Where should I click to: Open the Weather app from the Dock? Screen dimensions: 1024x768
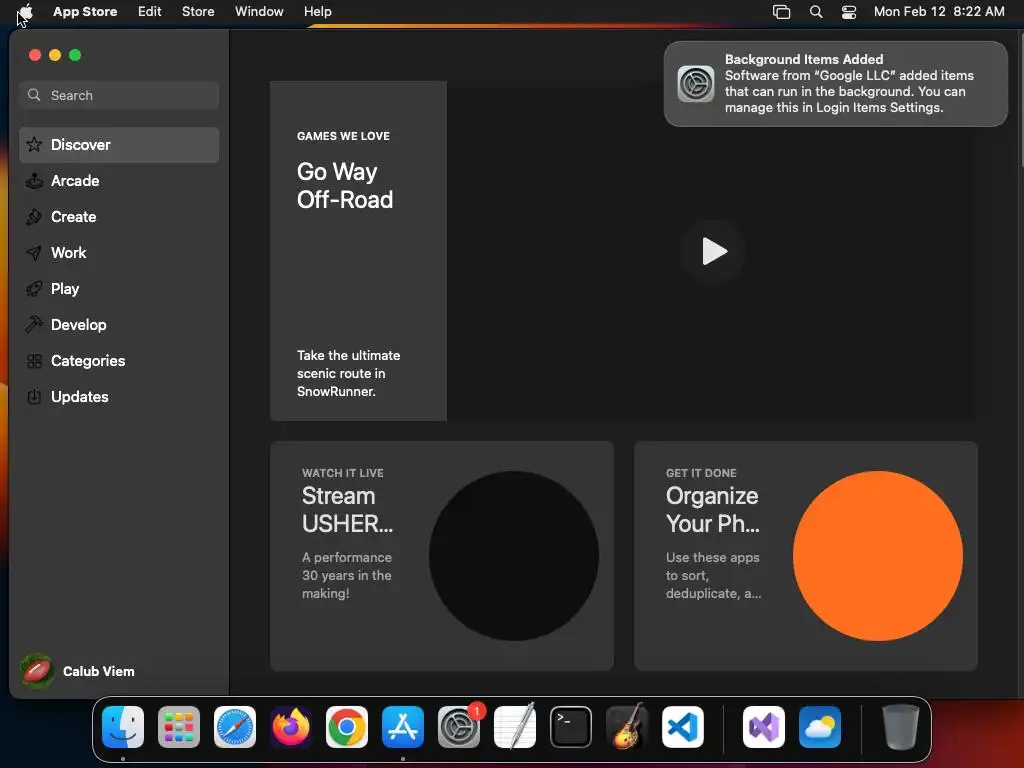tap(820, 727)
